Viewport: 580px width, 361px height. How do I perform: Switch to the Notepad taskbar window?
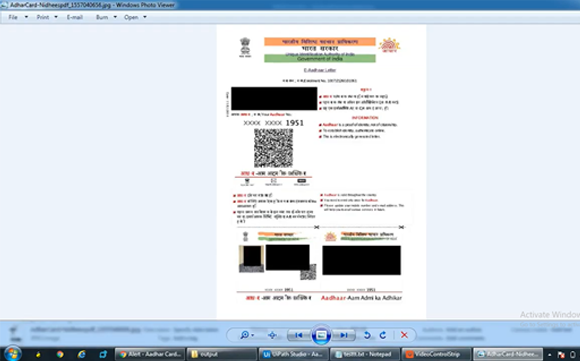tap(364, 354)
